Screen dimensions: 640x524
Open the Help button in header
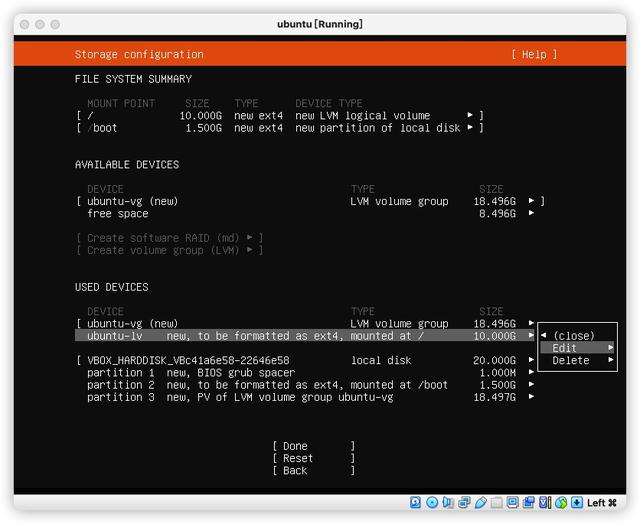tap(534, 54)
